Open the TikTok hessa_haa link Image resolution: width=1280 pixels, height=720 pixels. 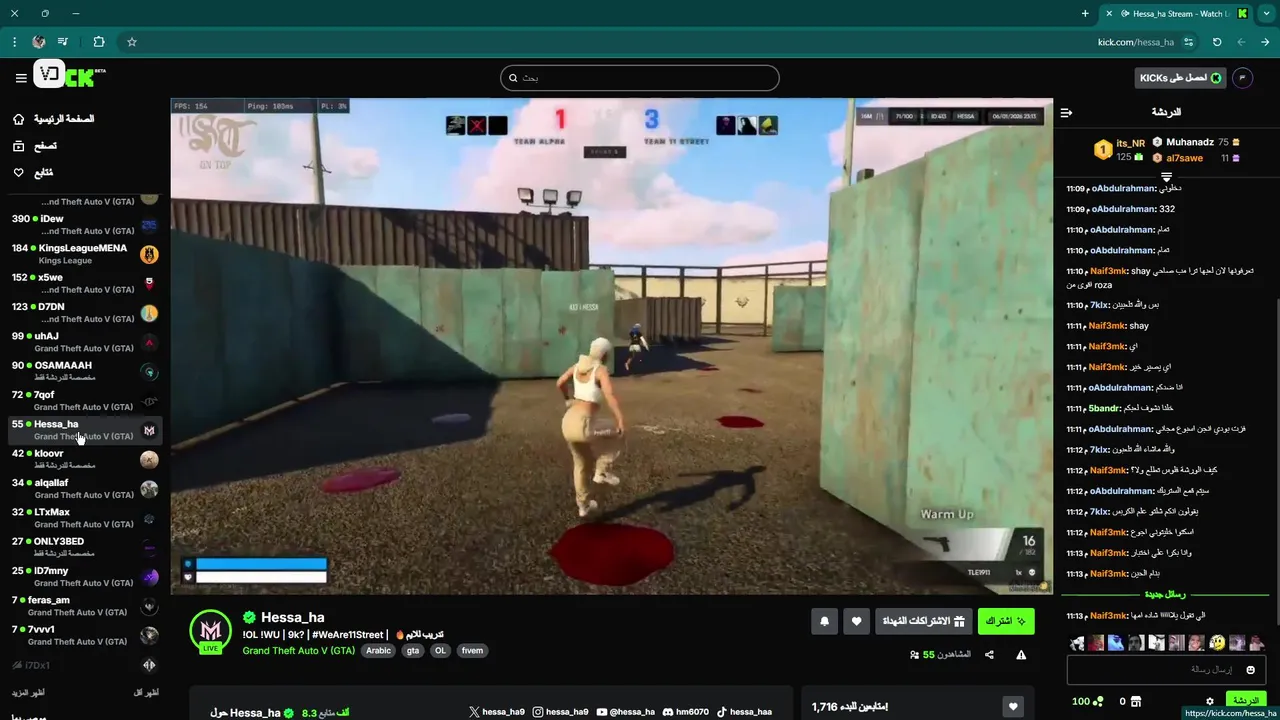click(744, 712)
